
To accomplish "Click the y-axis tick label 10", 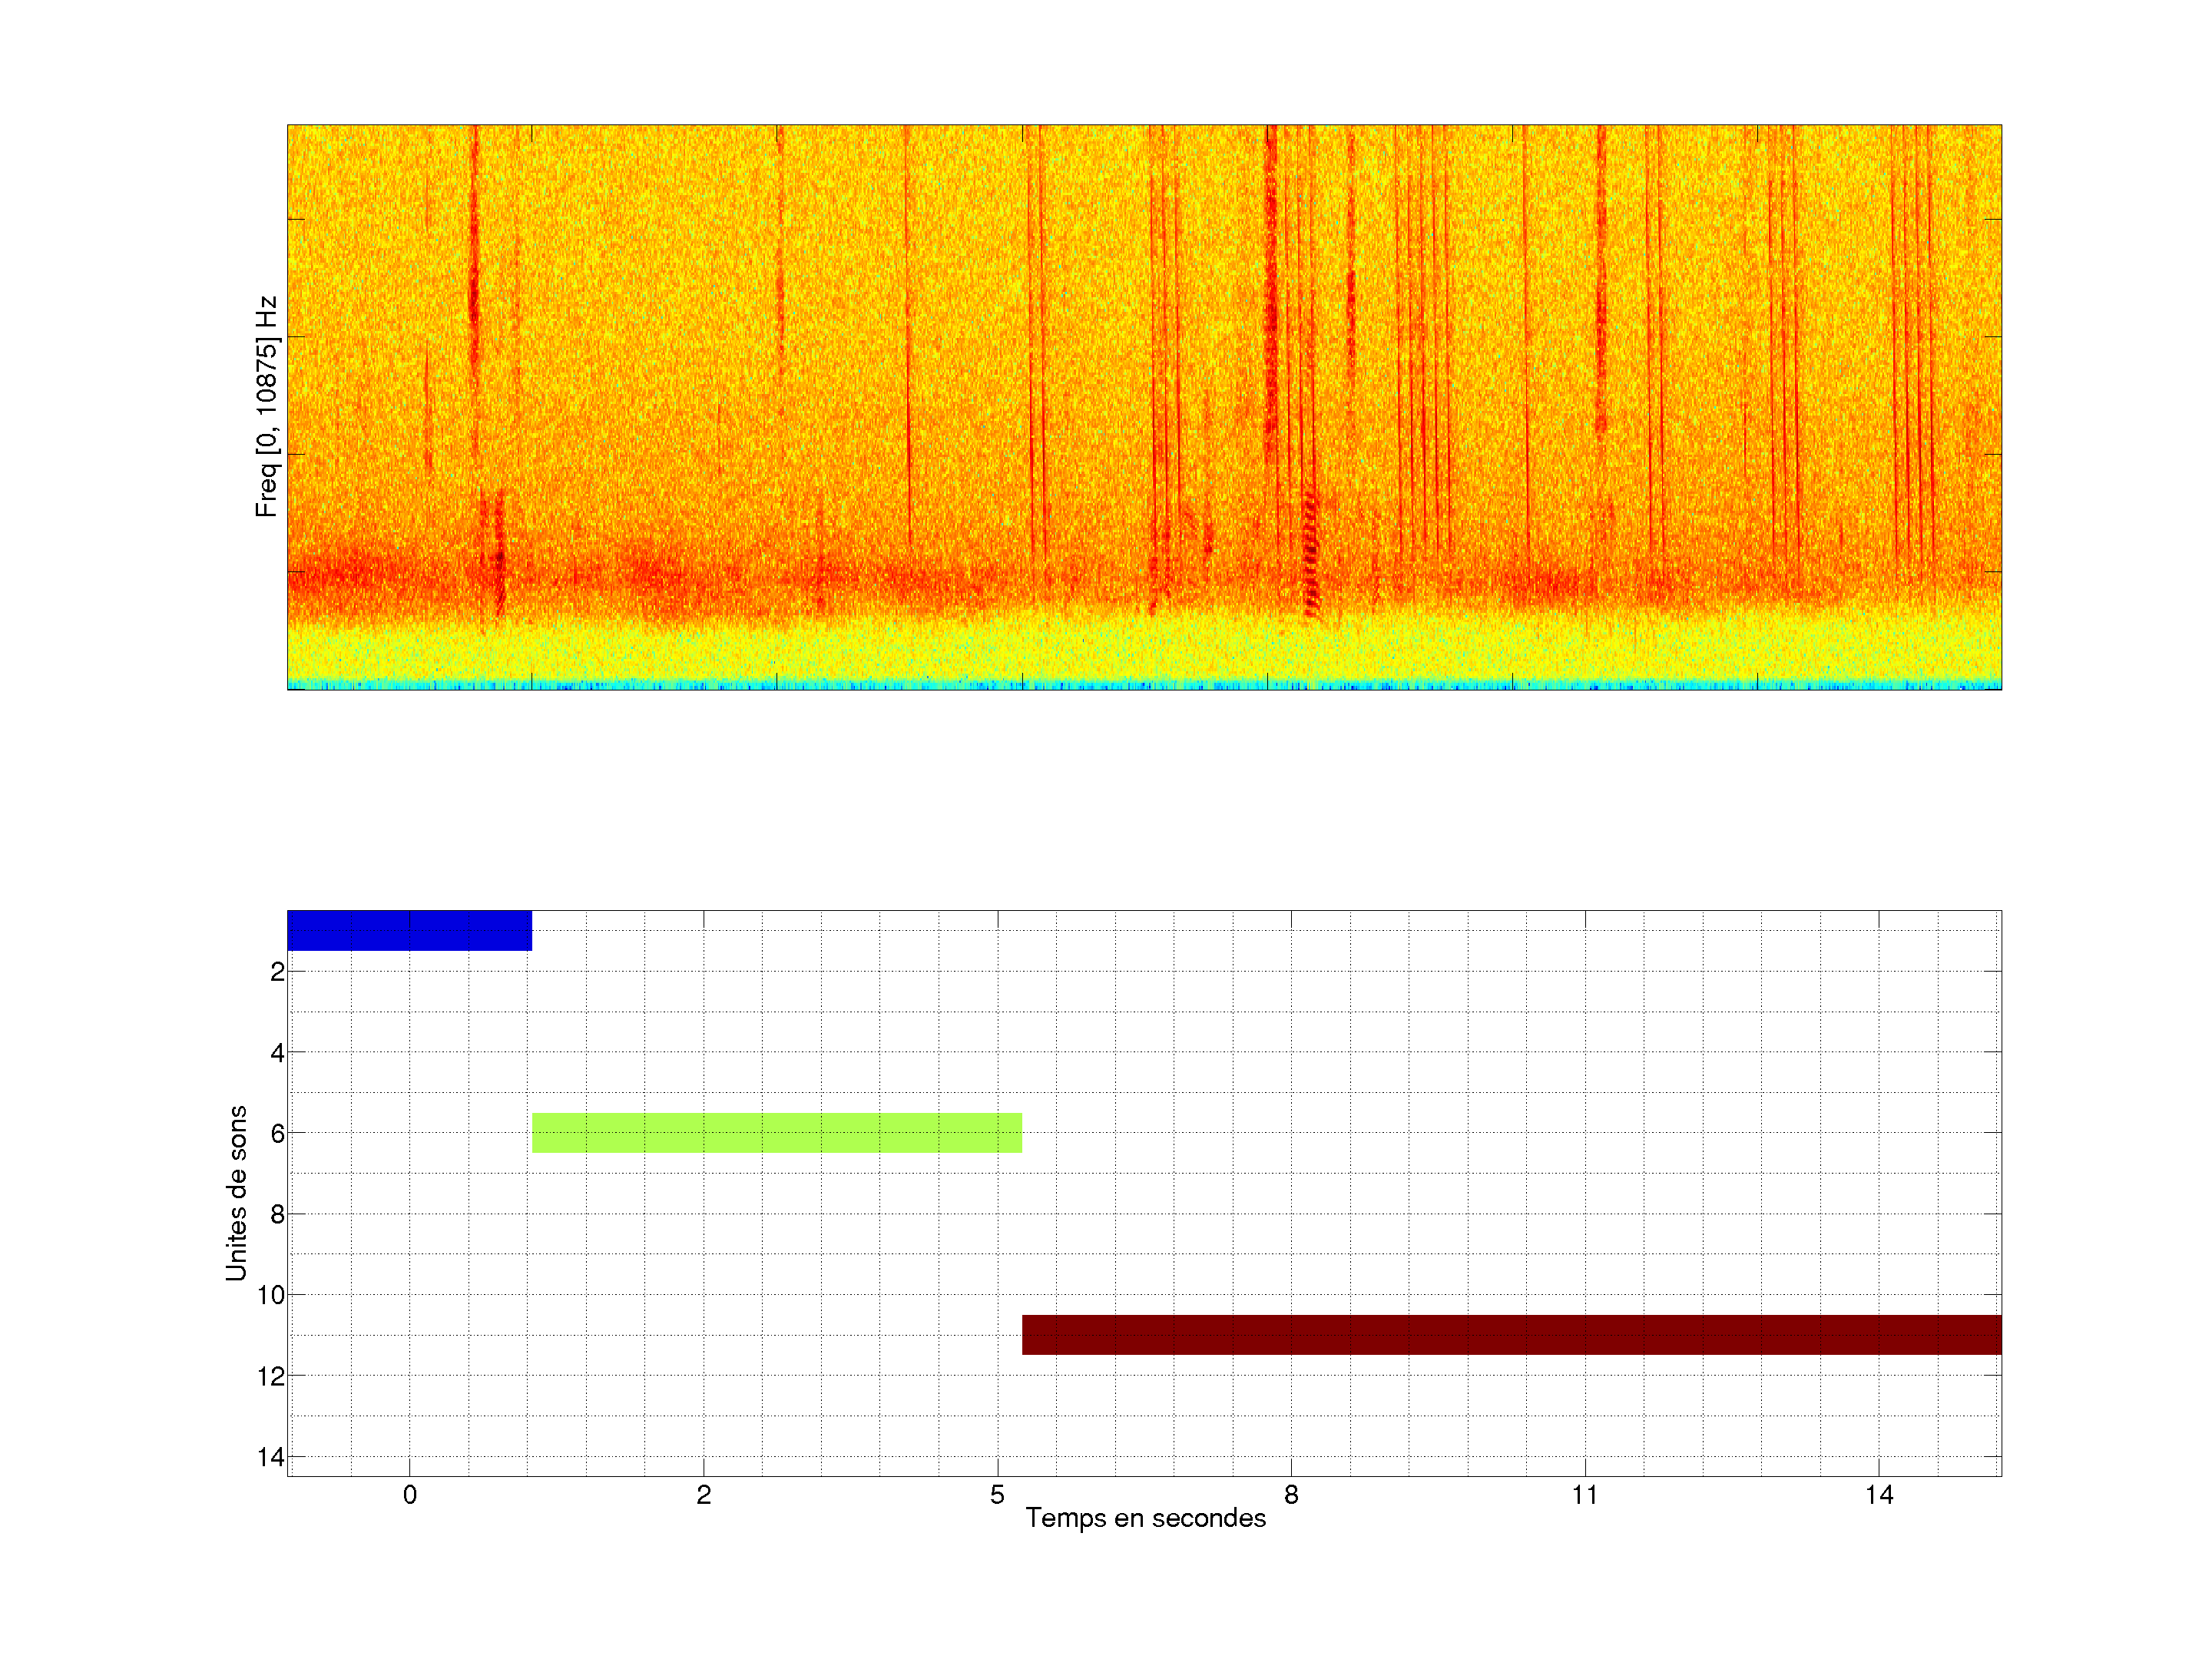I will pyautogui.click(x=271, y=1296).
